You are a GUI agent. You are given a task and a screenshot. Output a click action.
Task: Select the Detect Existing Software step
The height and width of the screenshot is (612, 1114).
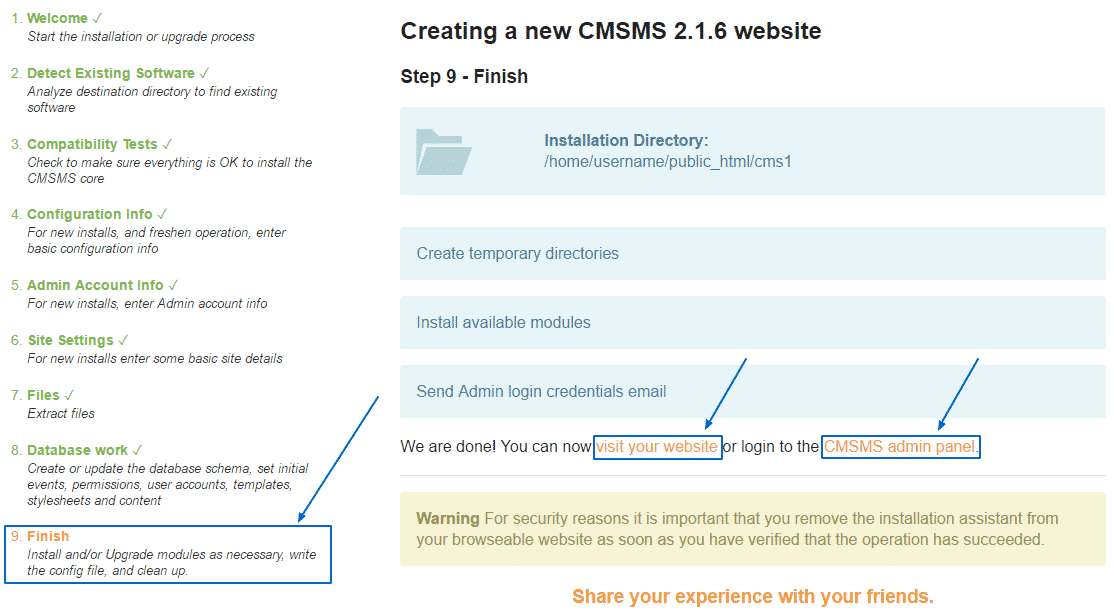point(110,73)
